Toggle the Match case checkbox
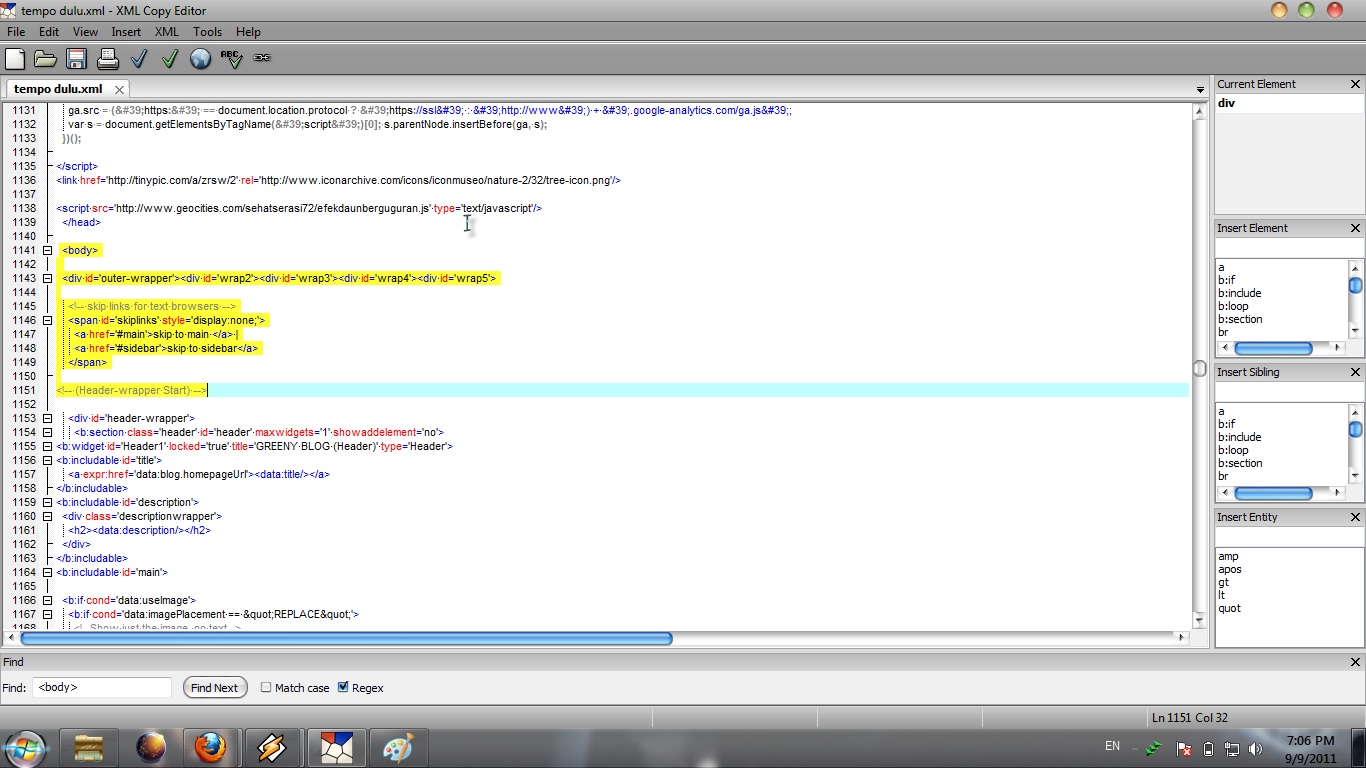Viewport: 1366px width, 768px height. (266, 687)
